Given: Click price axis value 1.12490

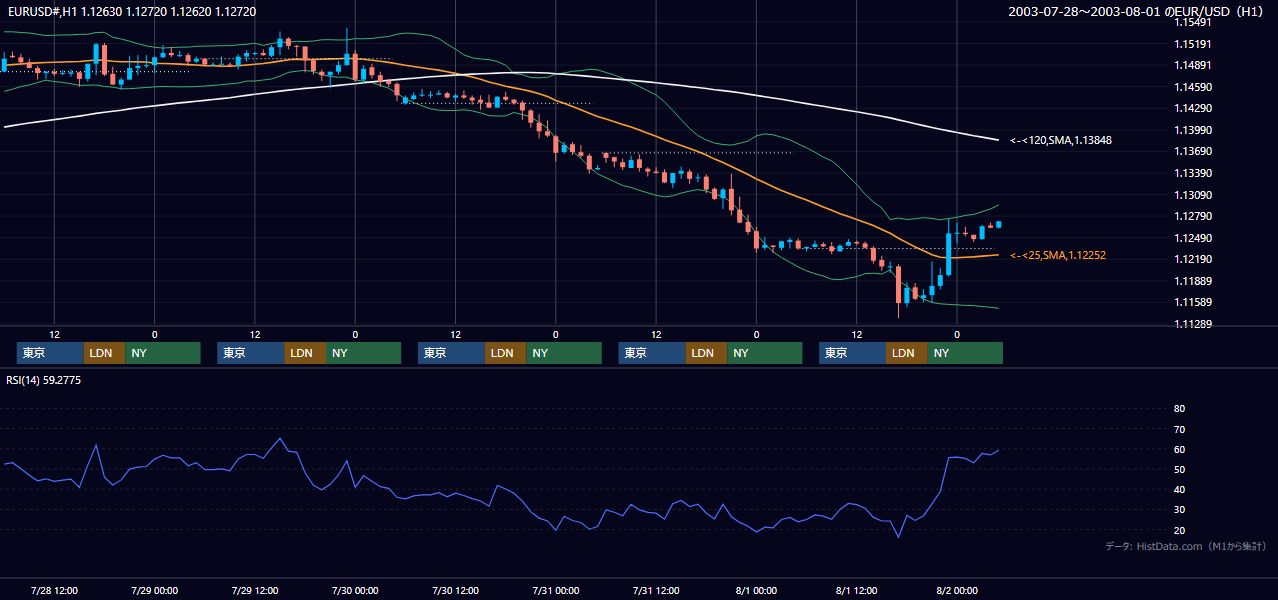Looking at the screenshot, I should pos(1194,238).
